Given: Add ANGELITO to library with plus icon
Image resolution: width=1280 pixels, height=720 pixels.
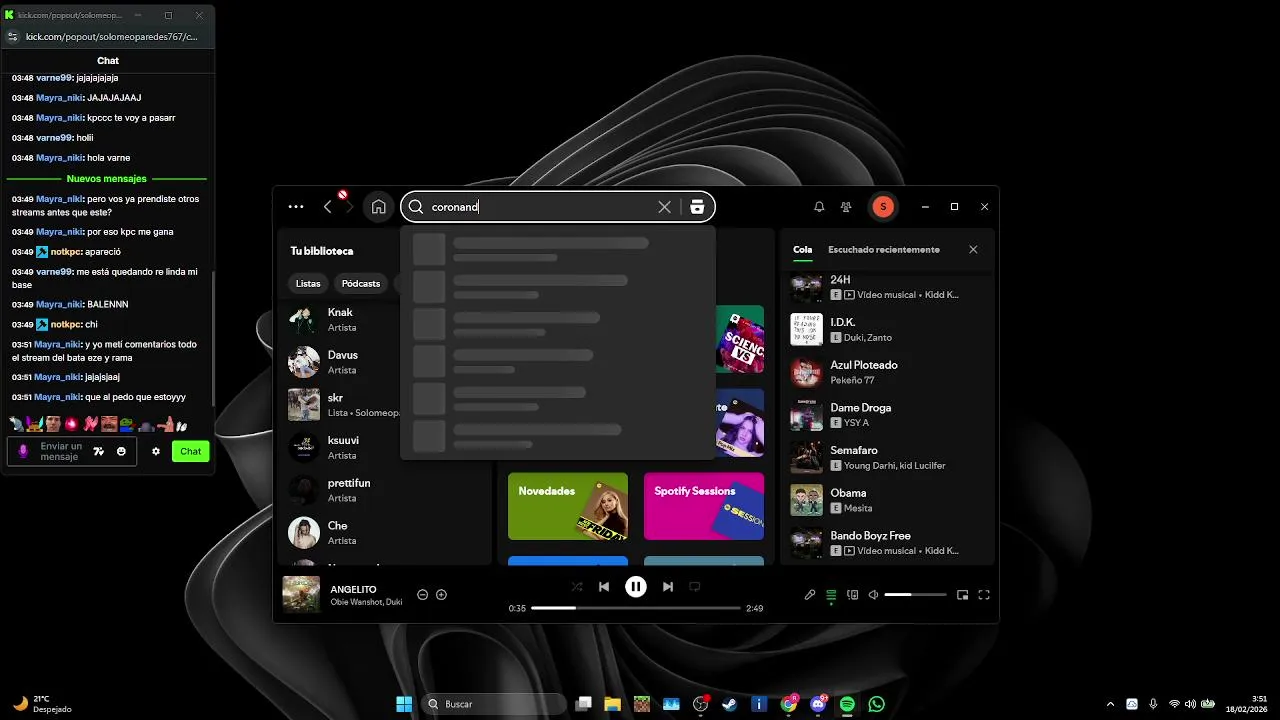Looking at the screenshot, I should tap(441, 595).
